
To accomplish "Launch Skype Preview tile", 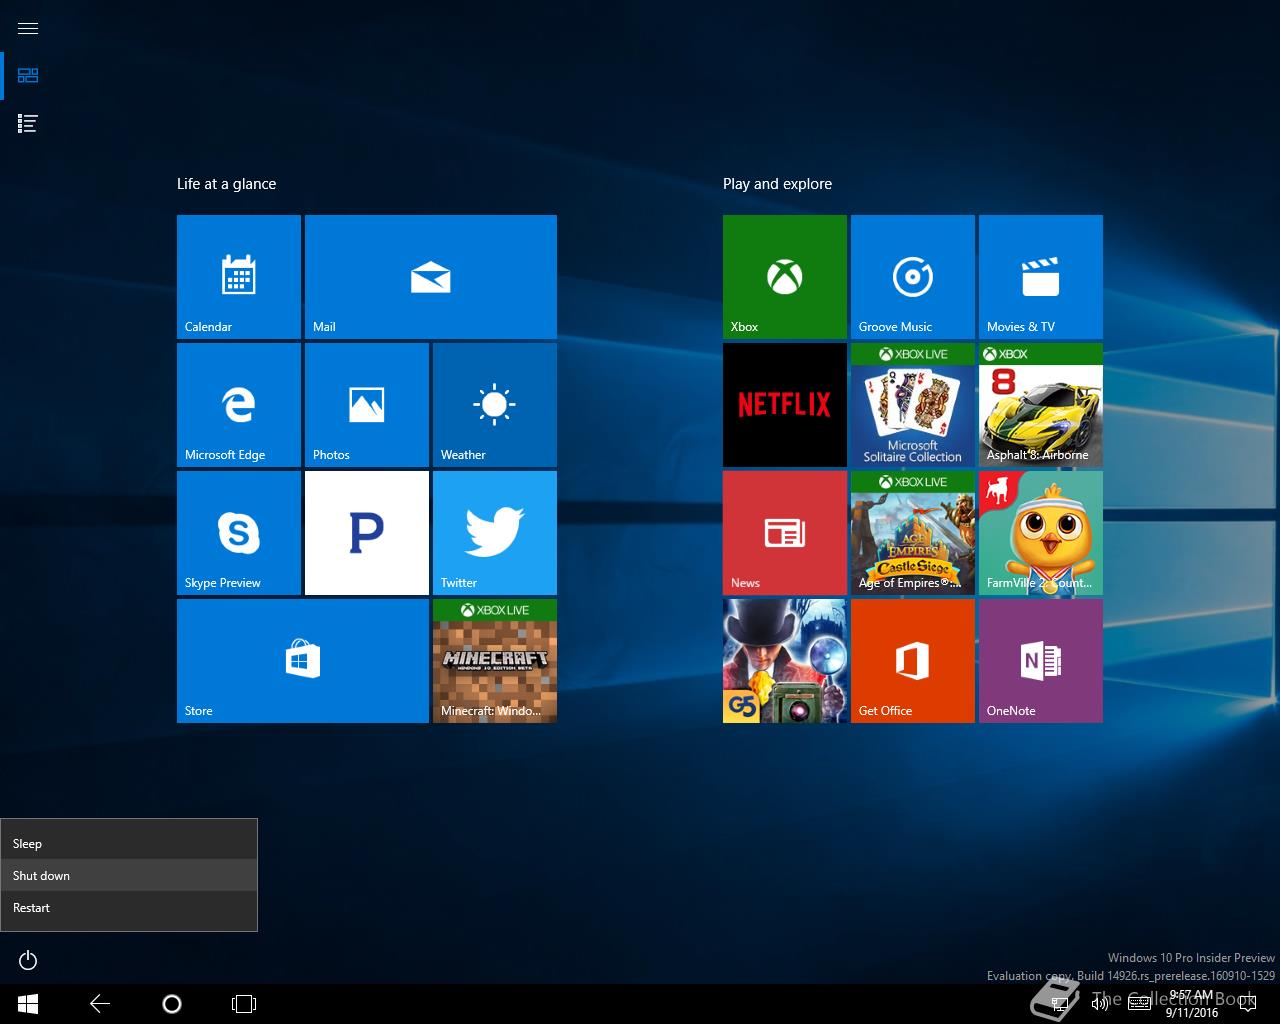I will (238, 533).
